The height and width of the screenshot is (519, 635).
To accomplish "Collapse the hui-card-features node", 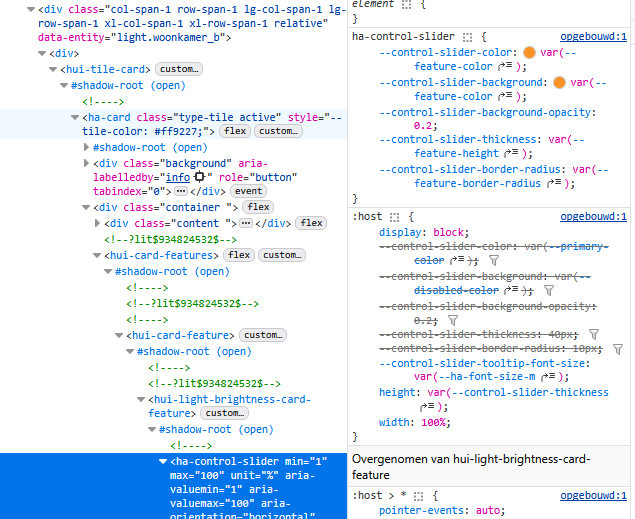I will tap(96, 255).
